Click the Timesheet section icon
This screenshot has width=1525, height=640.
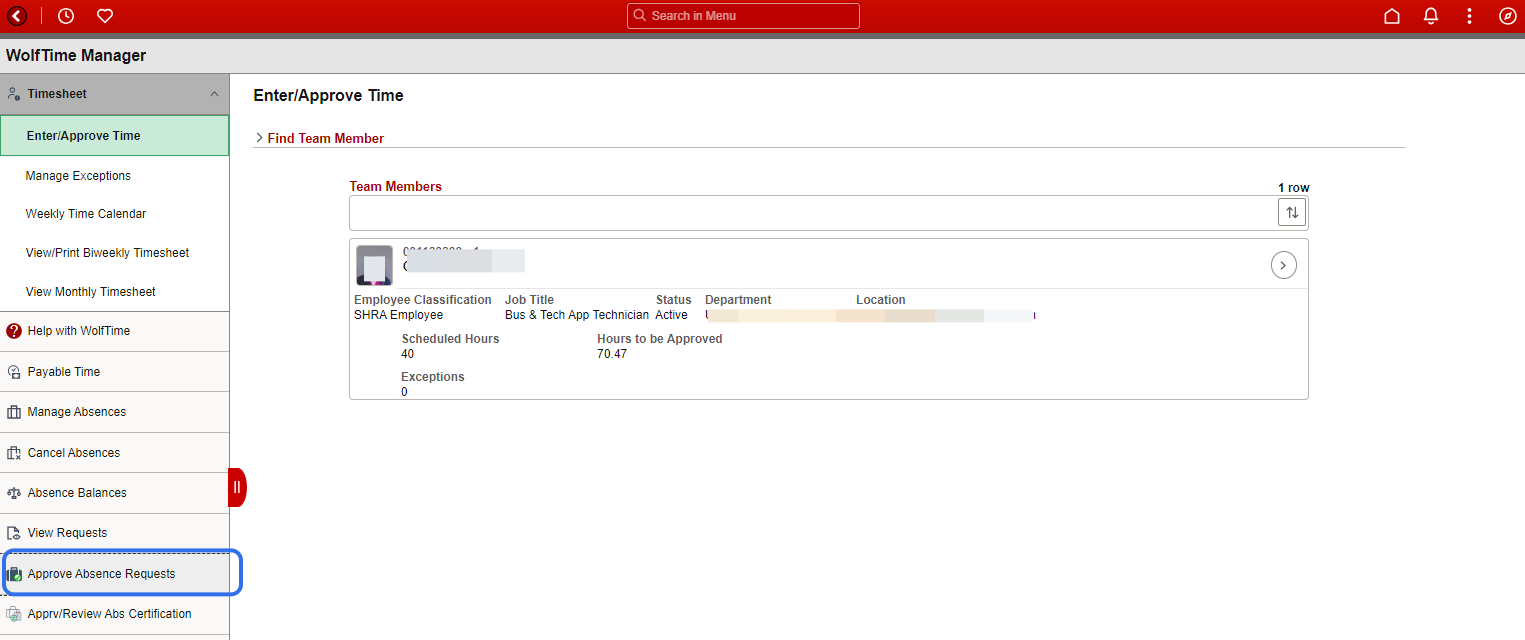(14, 94)
